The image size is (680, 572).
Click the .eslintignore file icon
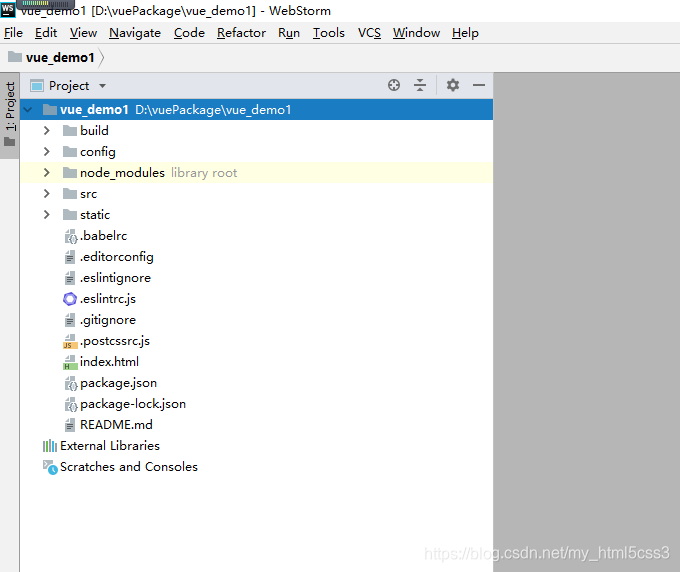tap(69, 278)
